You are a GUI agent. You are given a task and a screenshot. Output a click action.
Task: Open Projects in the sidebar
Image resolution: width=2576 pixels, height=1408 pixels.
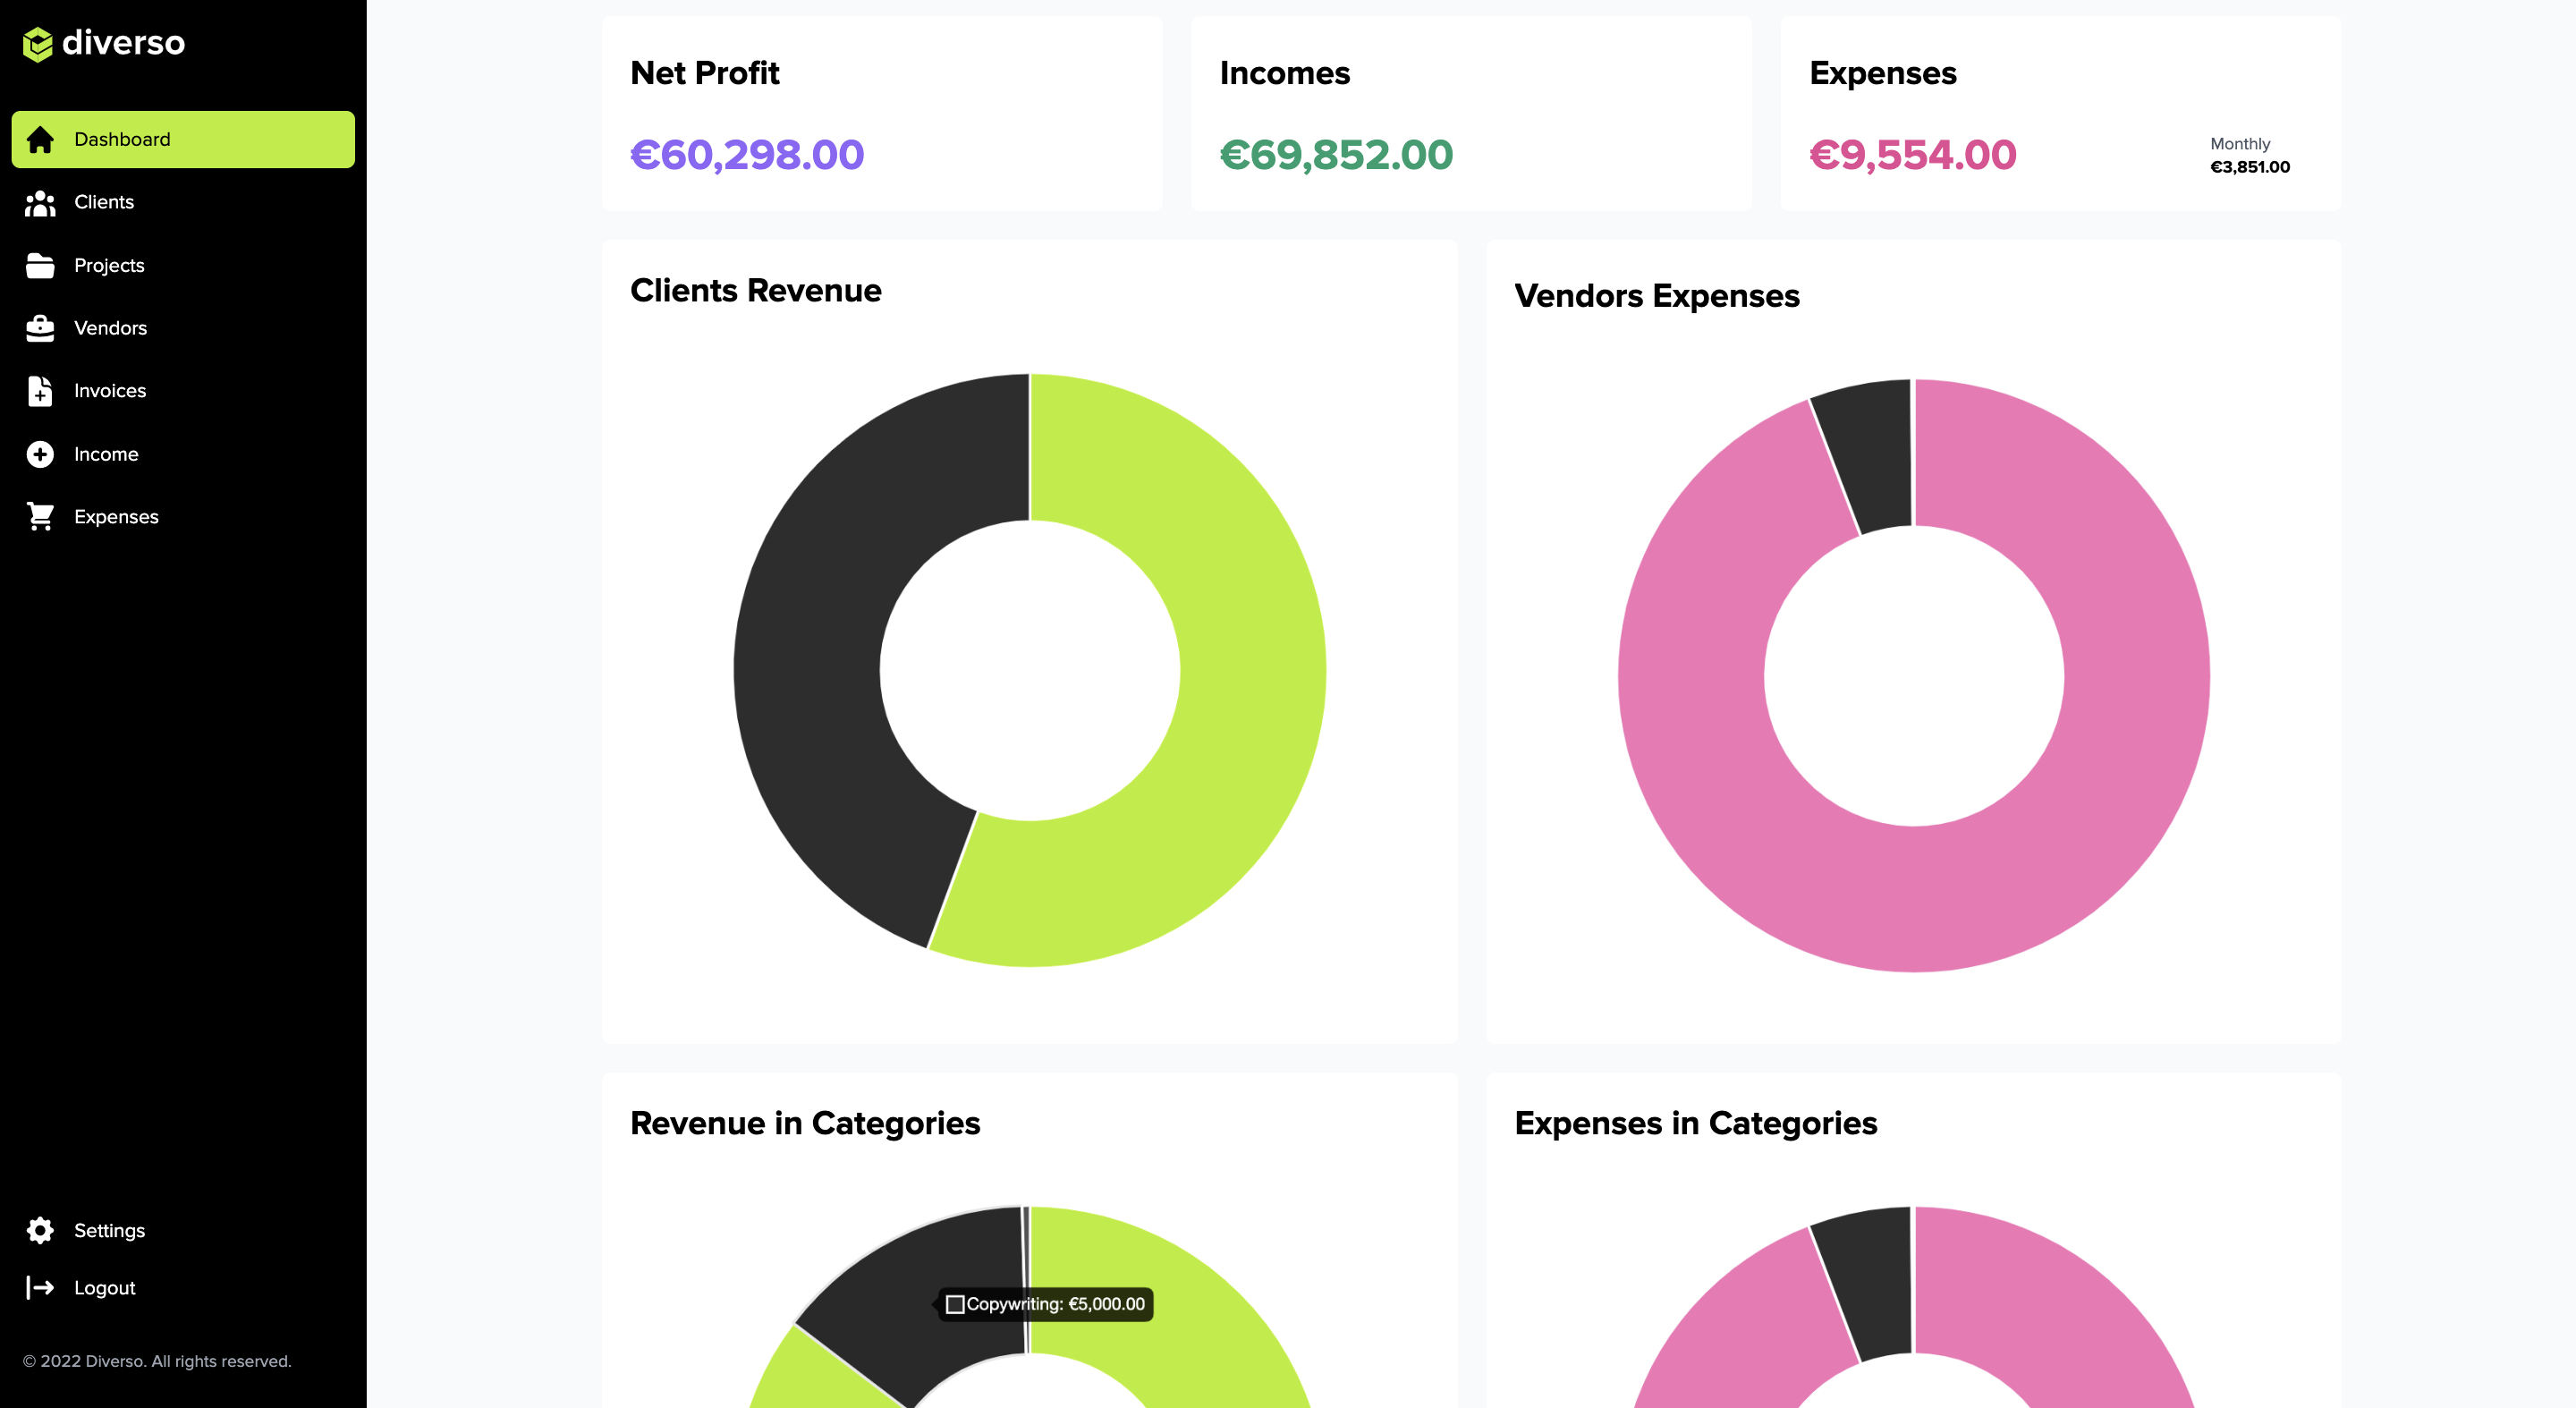pyautogui.click(x=183, y=265)
